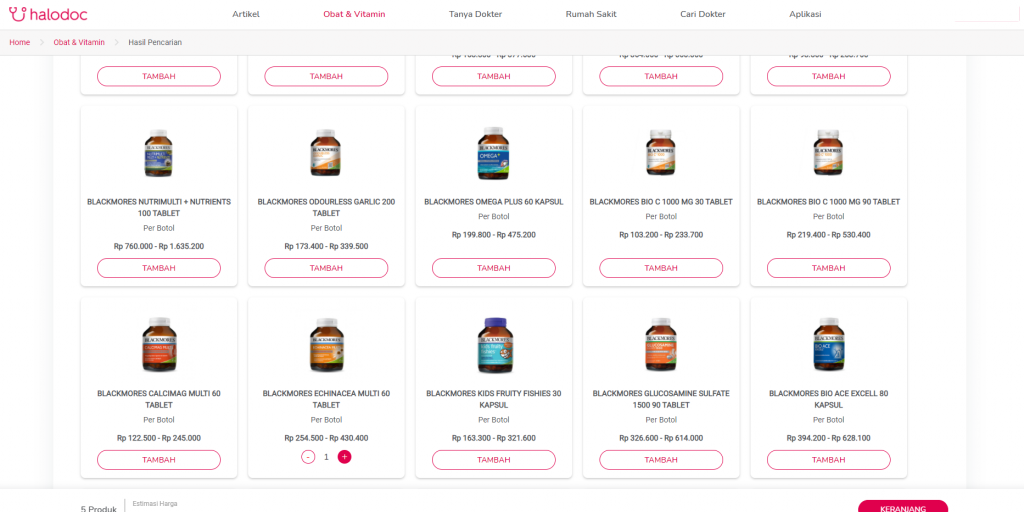The width and height of the screenshot is (1024, 512).
Task: Add Blackmores Odourless Garlic with TAMBAH
Action: click(326, 268)
